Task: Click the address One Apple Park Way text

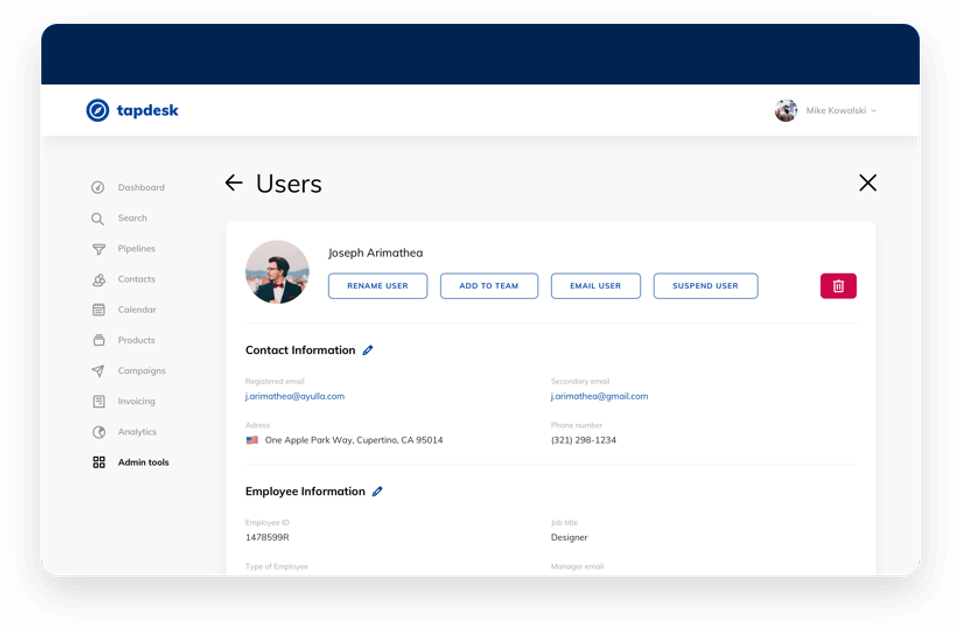Action: click(x=354, y=440)
